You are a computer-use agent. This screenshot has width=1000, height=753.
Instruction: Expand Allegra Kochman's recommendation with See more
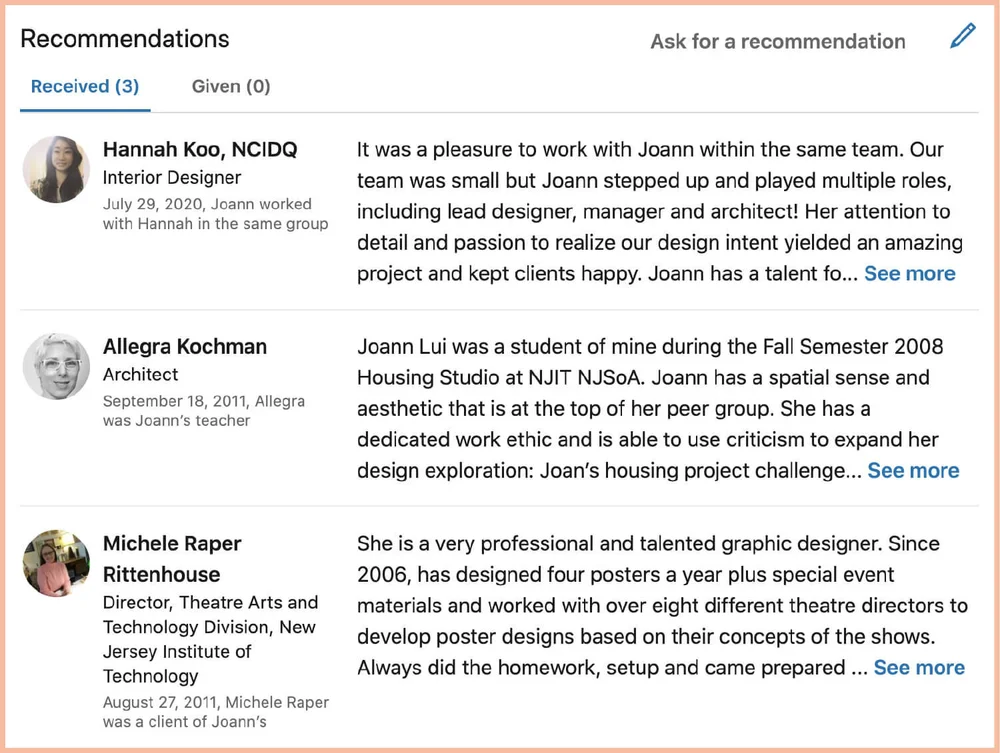click(x=913, y=471)
